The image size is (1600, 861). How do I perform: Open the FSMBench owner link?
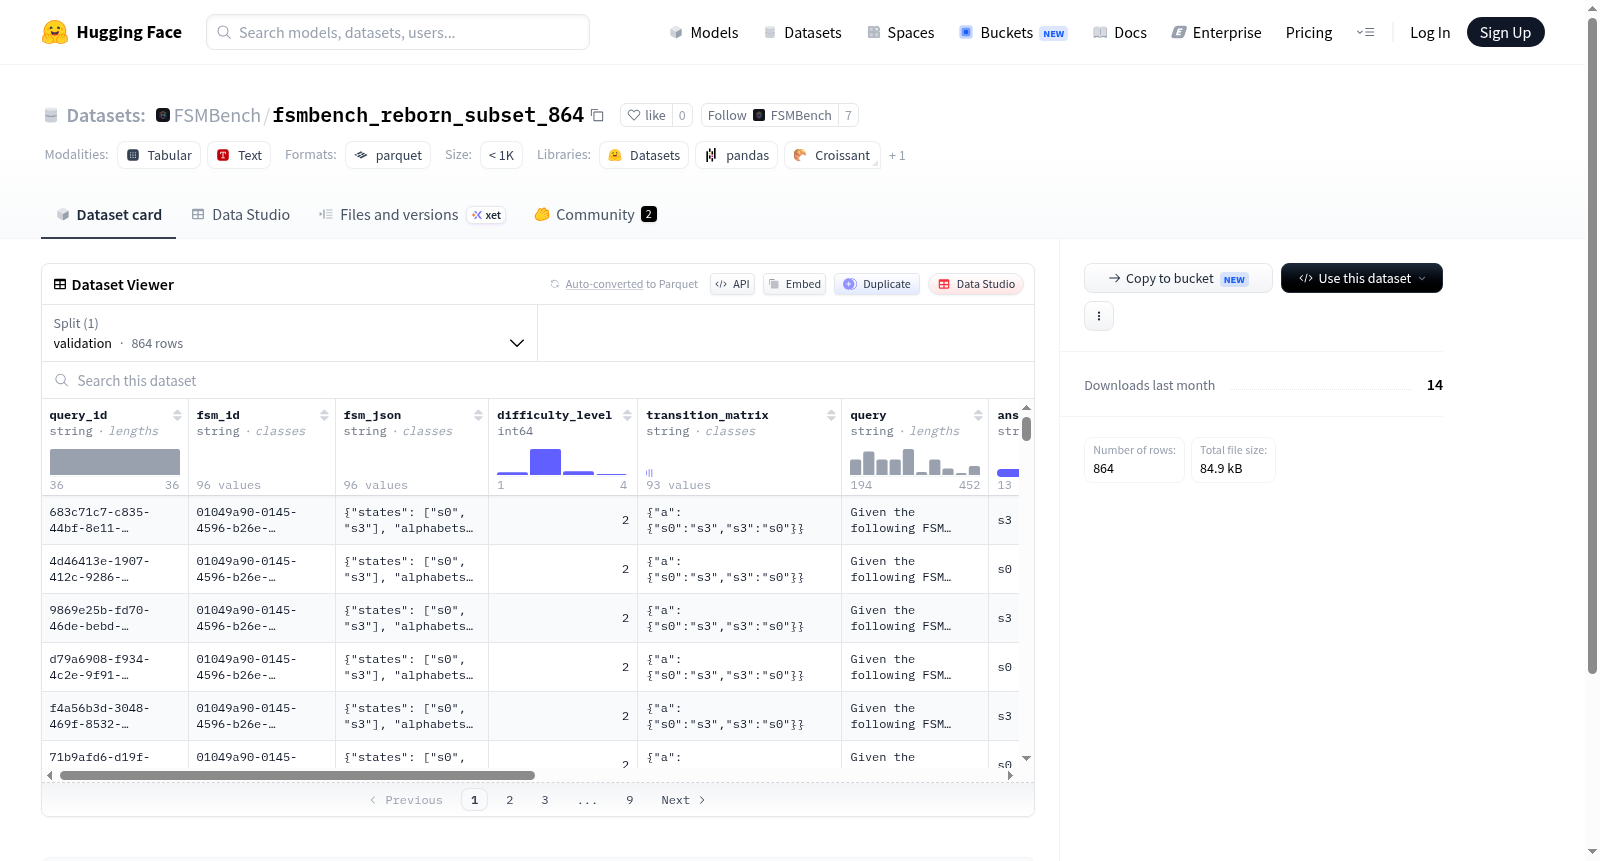217,115
